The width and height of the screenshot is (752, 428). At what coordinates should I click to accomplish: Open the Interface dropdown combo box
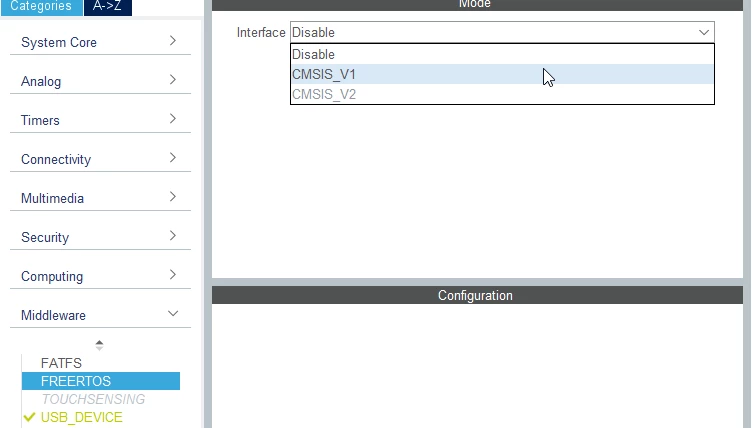point(502,32)
